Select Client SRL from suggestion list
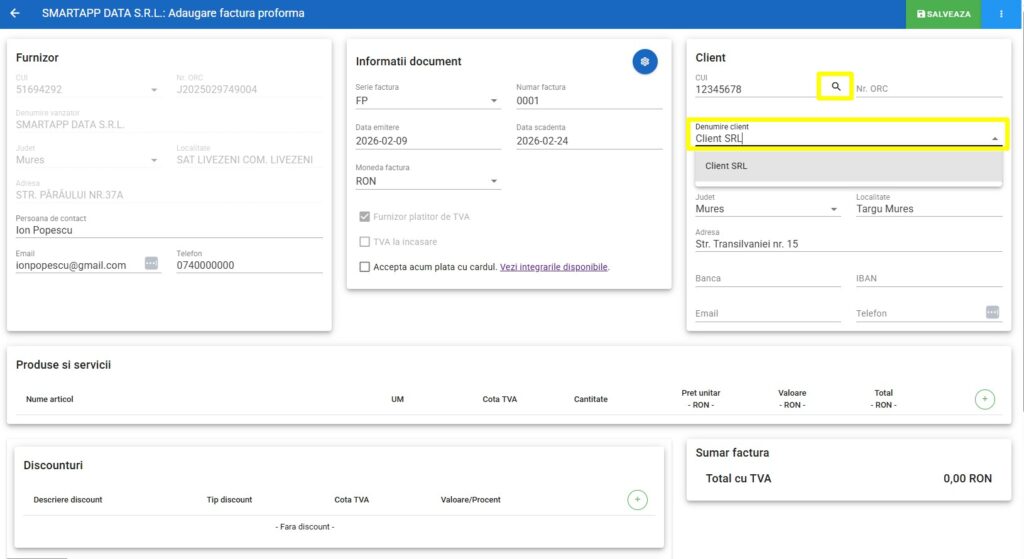The image size is (1024, 559). tap(727, 166)
